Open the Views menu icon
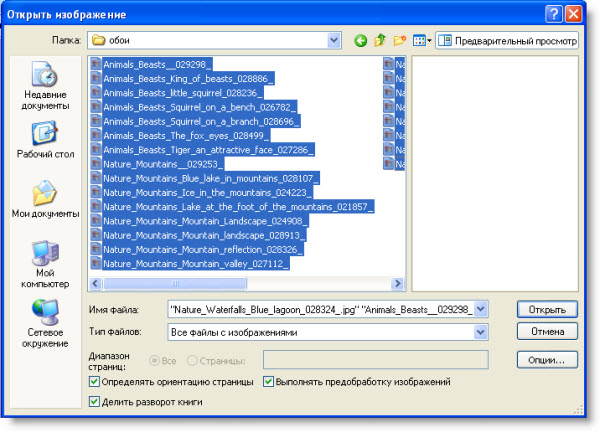Image resolution: width=600 pixels, height=431 pixels. pyautogui.click(x=422, y=40)
